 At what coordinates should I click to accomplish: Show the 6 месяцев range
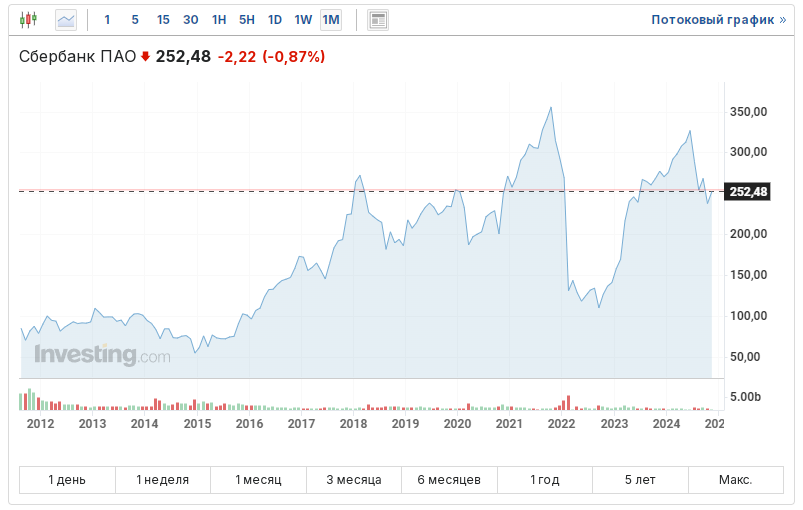coord(449,480)
